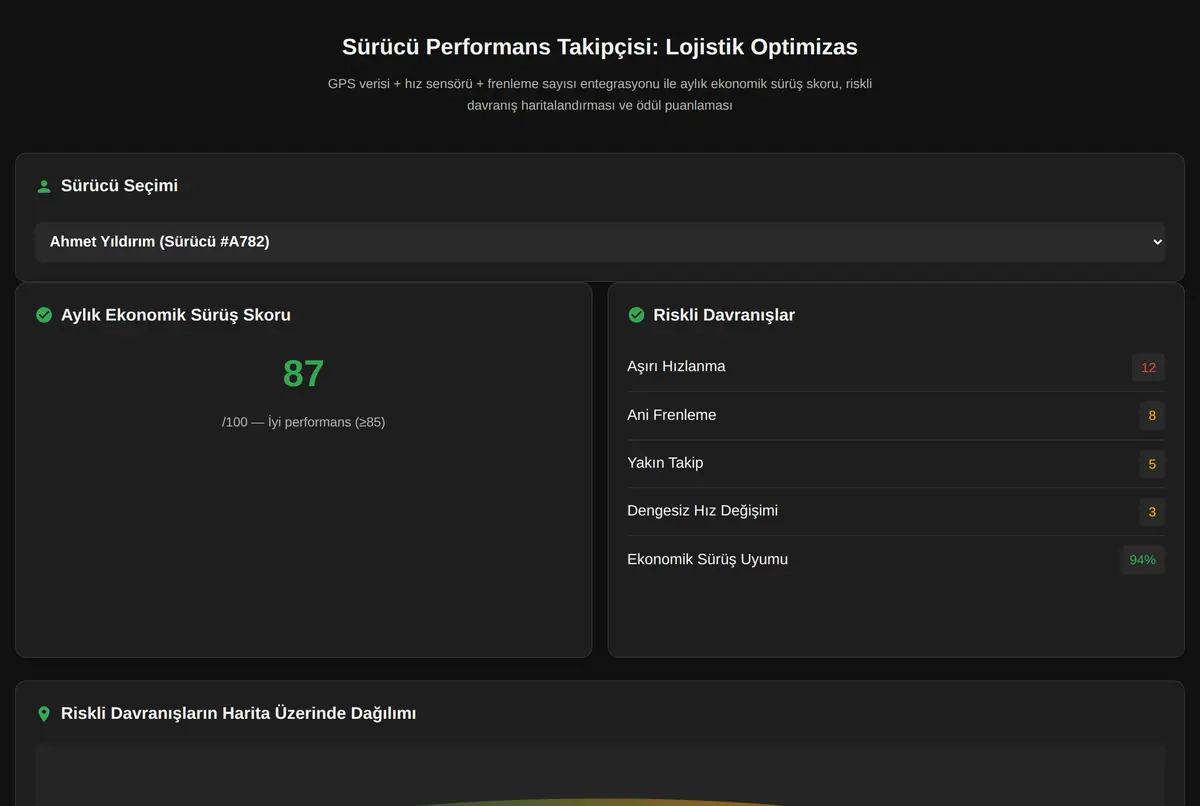The width and height of the screenshot is (1200, 806).
Task: Click the check icon beside Riskli Davranışlar
Action: pyautogui.click(x=636, y=315)
